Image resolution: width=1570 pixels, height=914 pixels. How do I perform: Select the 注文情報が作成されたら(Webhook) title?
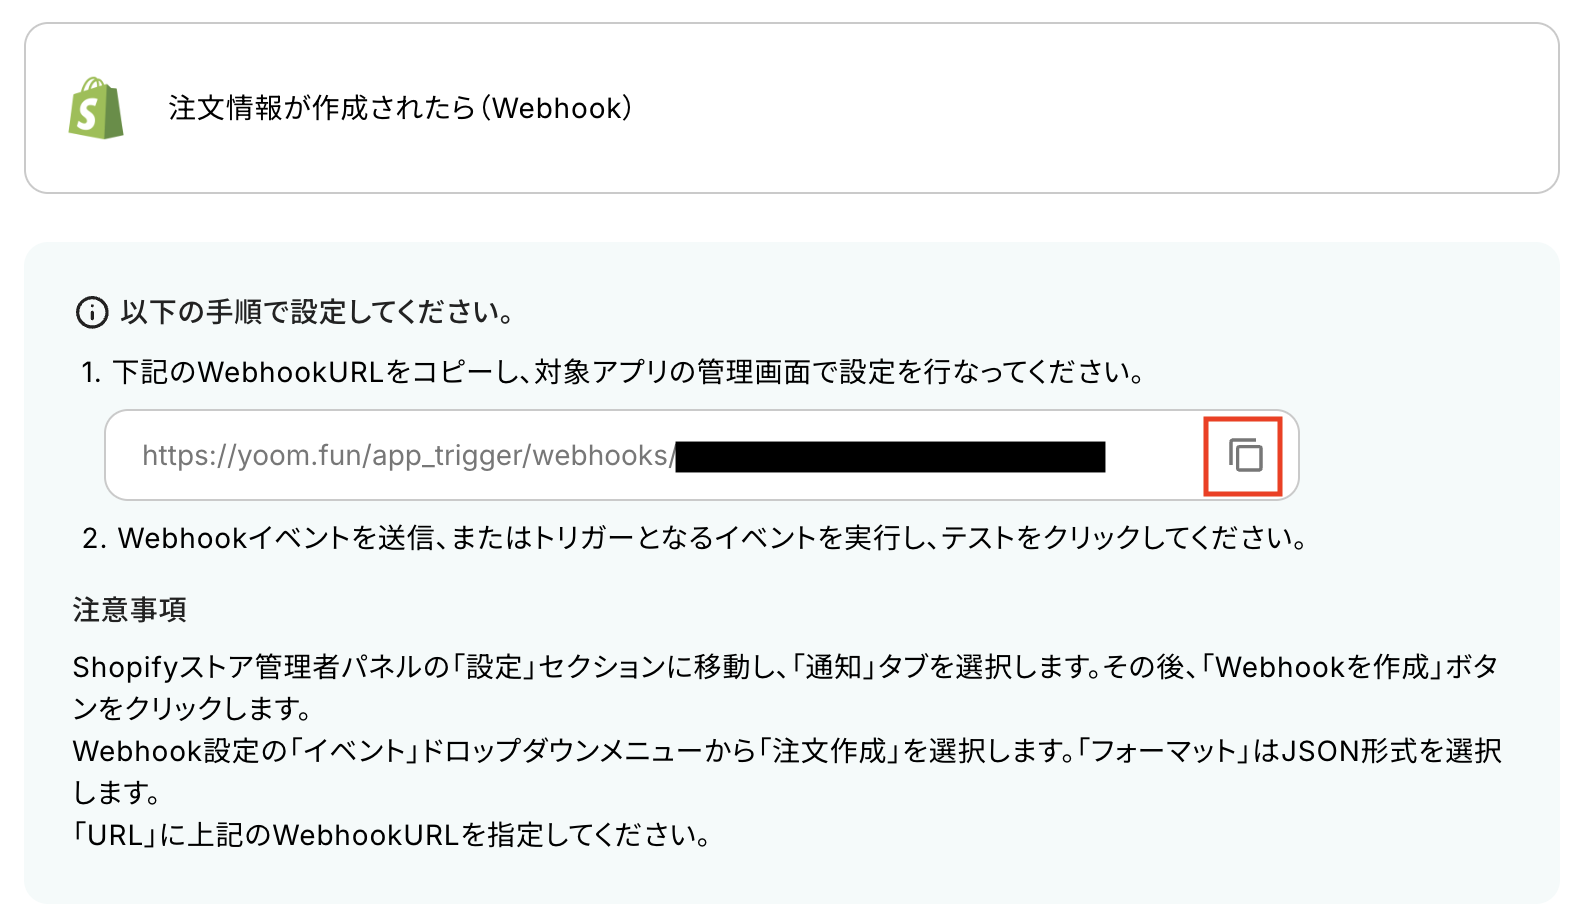point(400,108)
